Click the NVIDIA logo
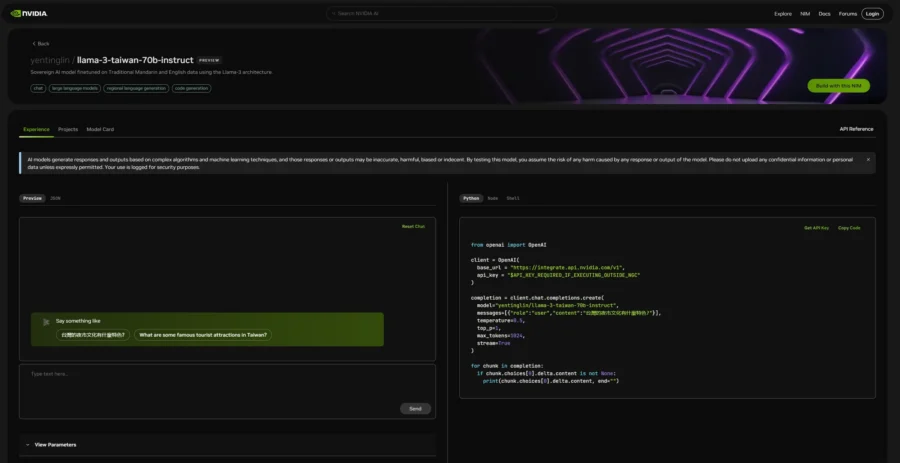Image resolution: width=900 pixels, height=463 pixels. 29,14
